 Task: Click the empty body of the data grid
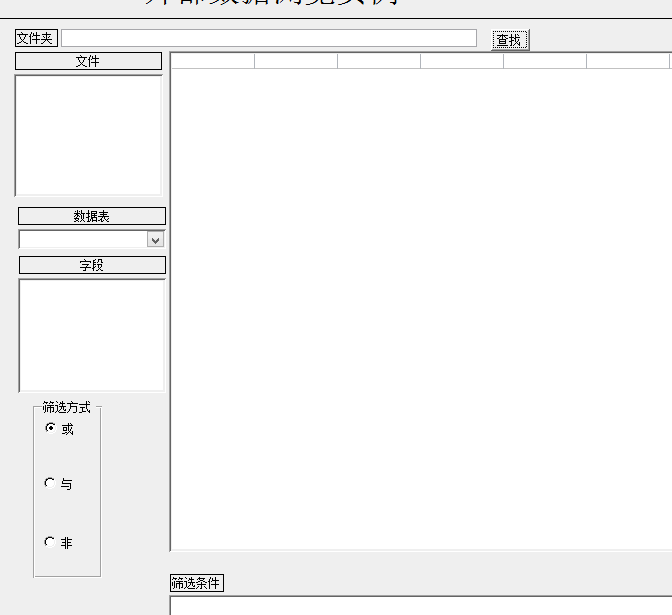click(x=420, y=300)
